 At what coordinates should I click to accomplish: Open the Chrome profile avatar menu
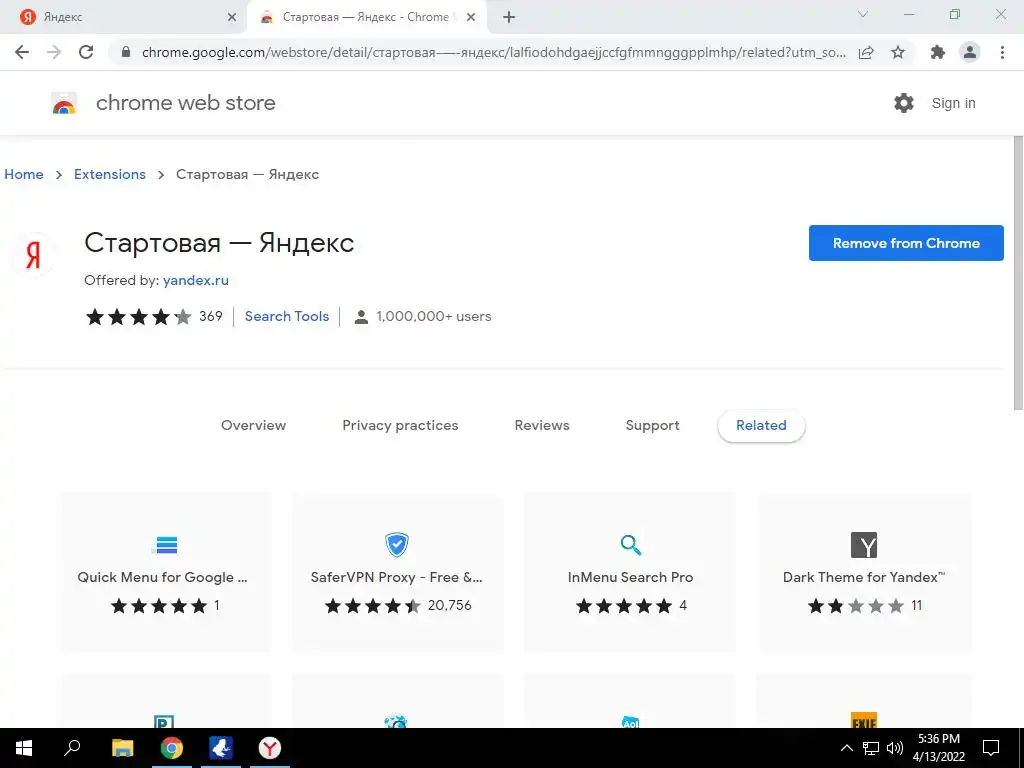pos(970,52)
